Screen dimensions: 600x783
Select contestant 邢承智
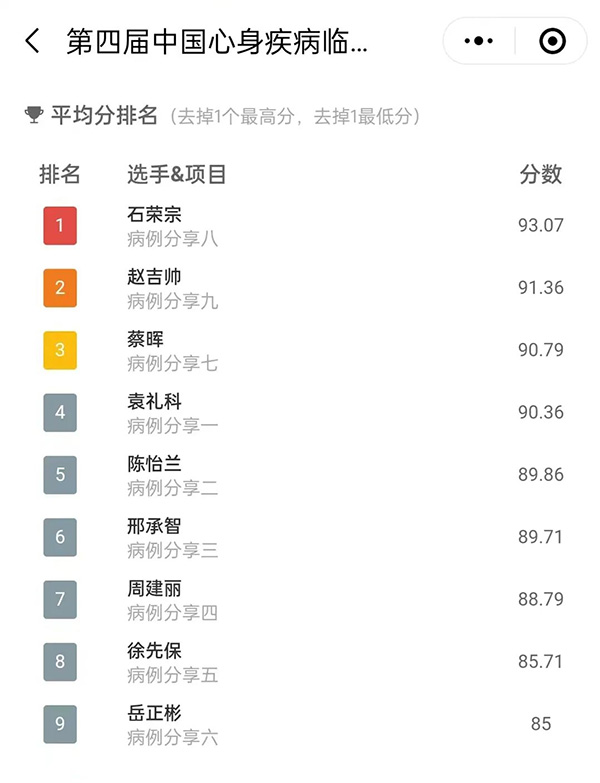click(x=154, y=526)
